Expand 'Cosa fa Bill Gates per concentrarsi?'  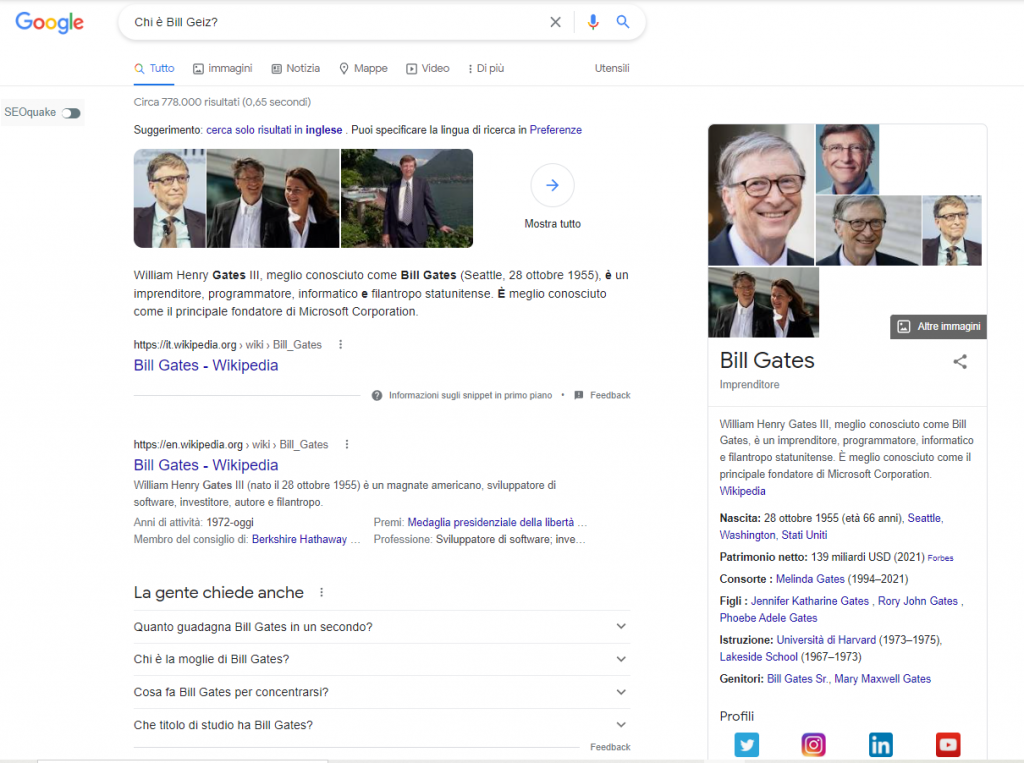coord(381,692)
